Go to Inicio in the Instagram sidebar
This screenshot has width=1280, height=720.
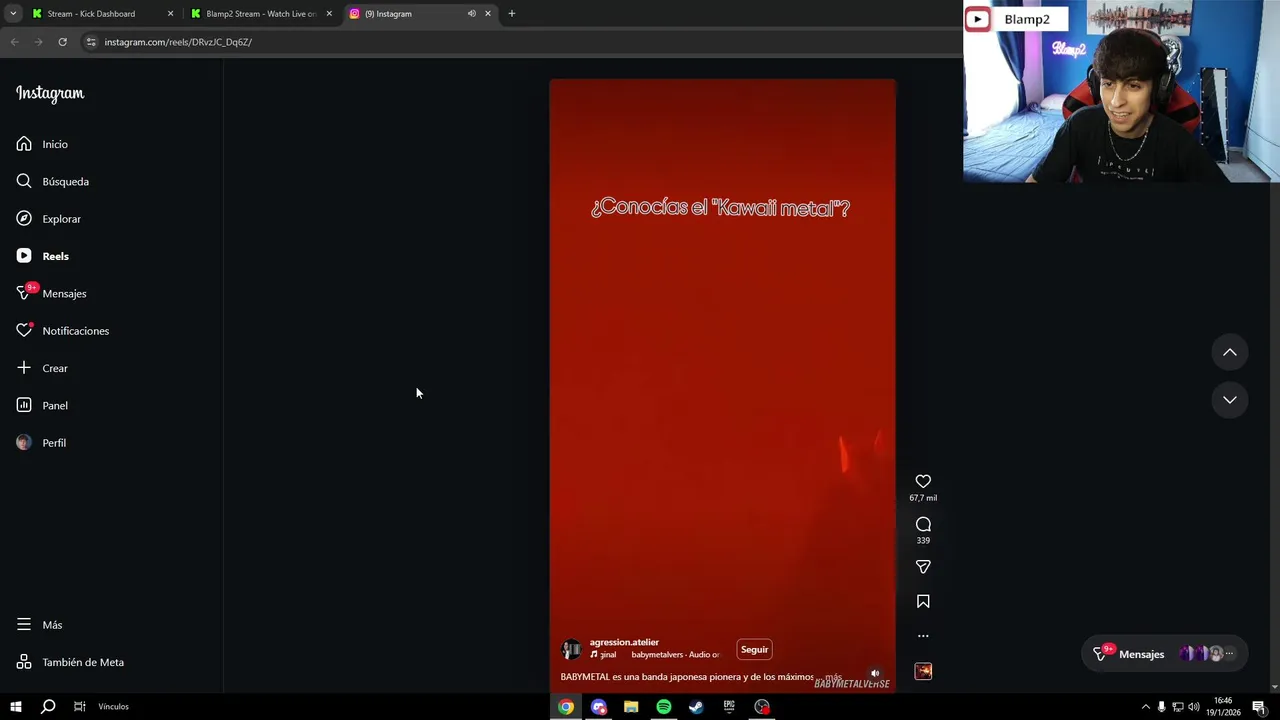(42, 144)
